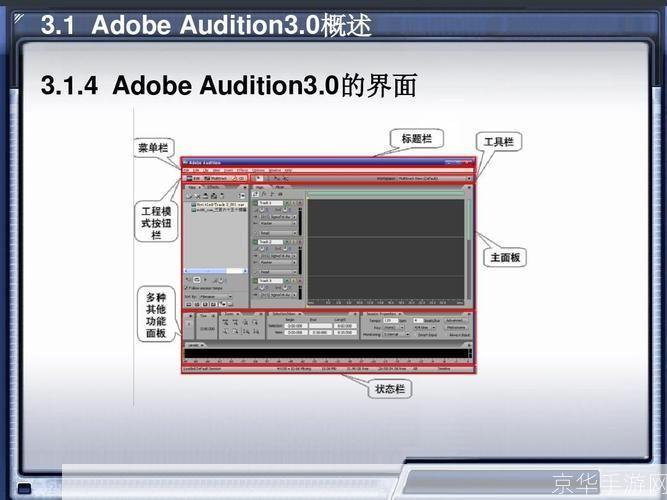667x500 pixels.
Task: Open the File menu
Action: [187, 170]
